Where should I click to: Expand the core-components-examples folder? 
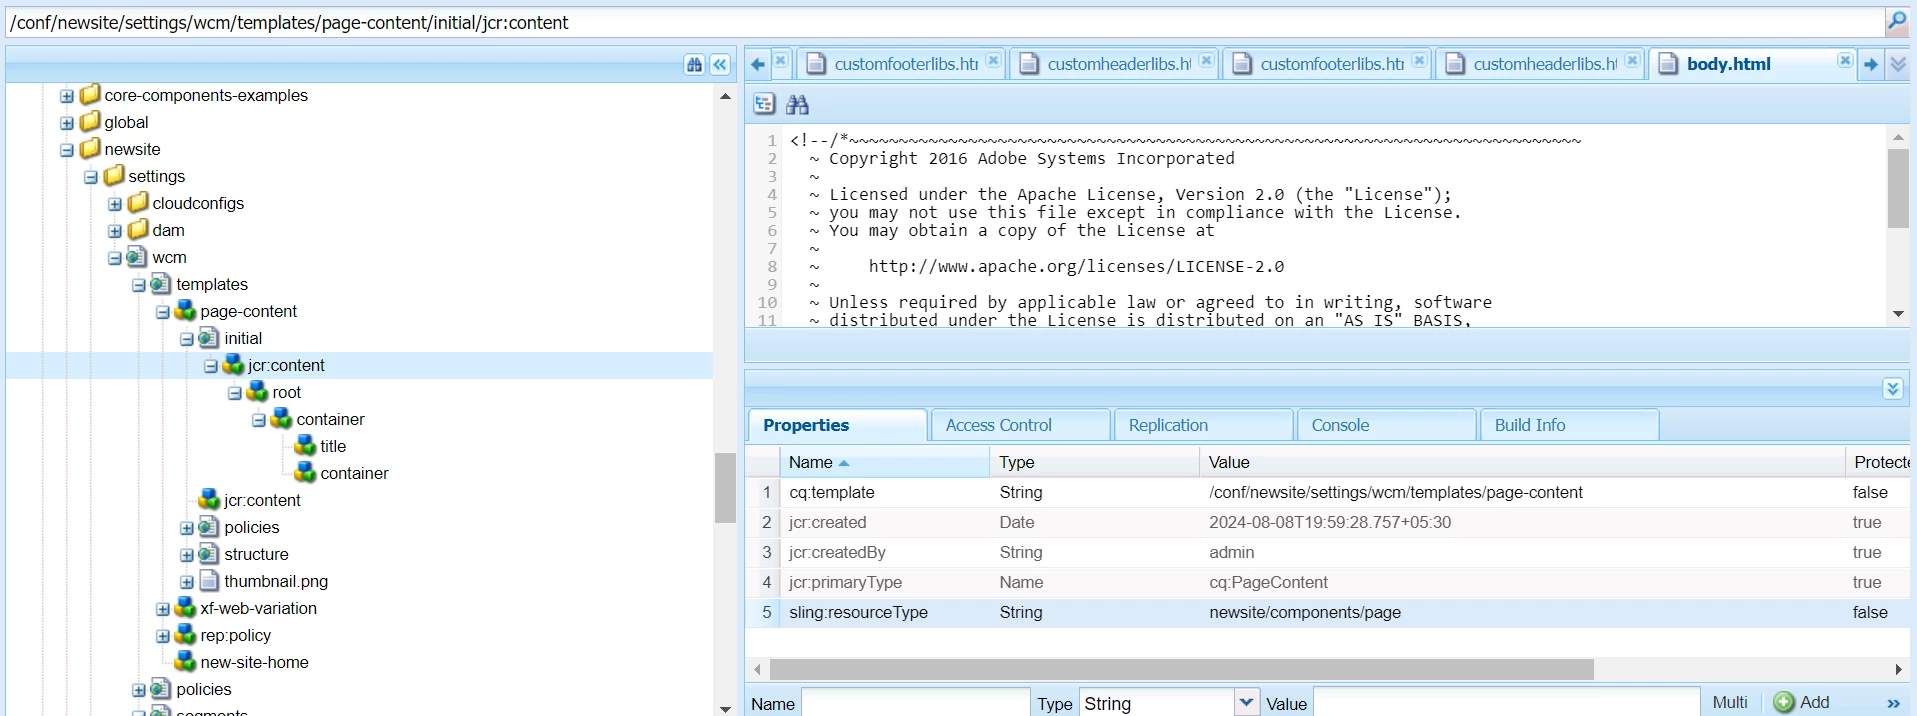point(67,96)
